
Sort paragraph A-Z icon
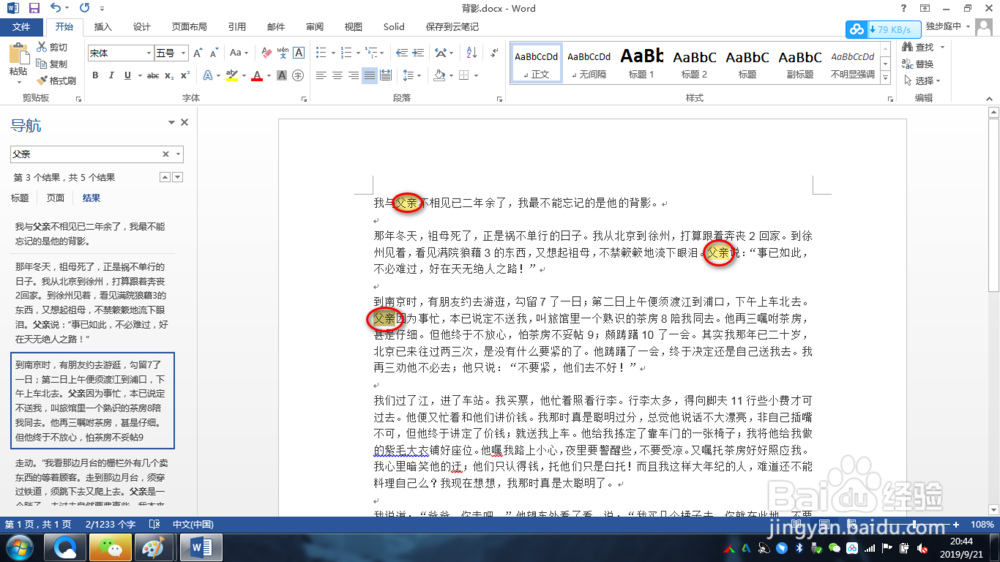point(471,53)
